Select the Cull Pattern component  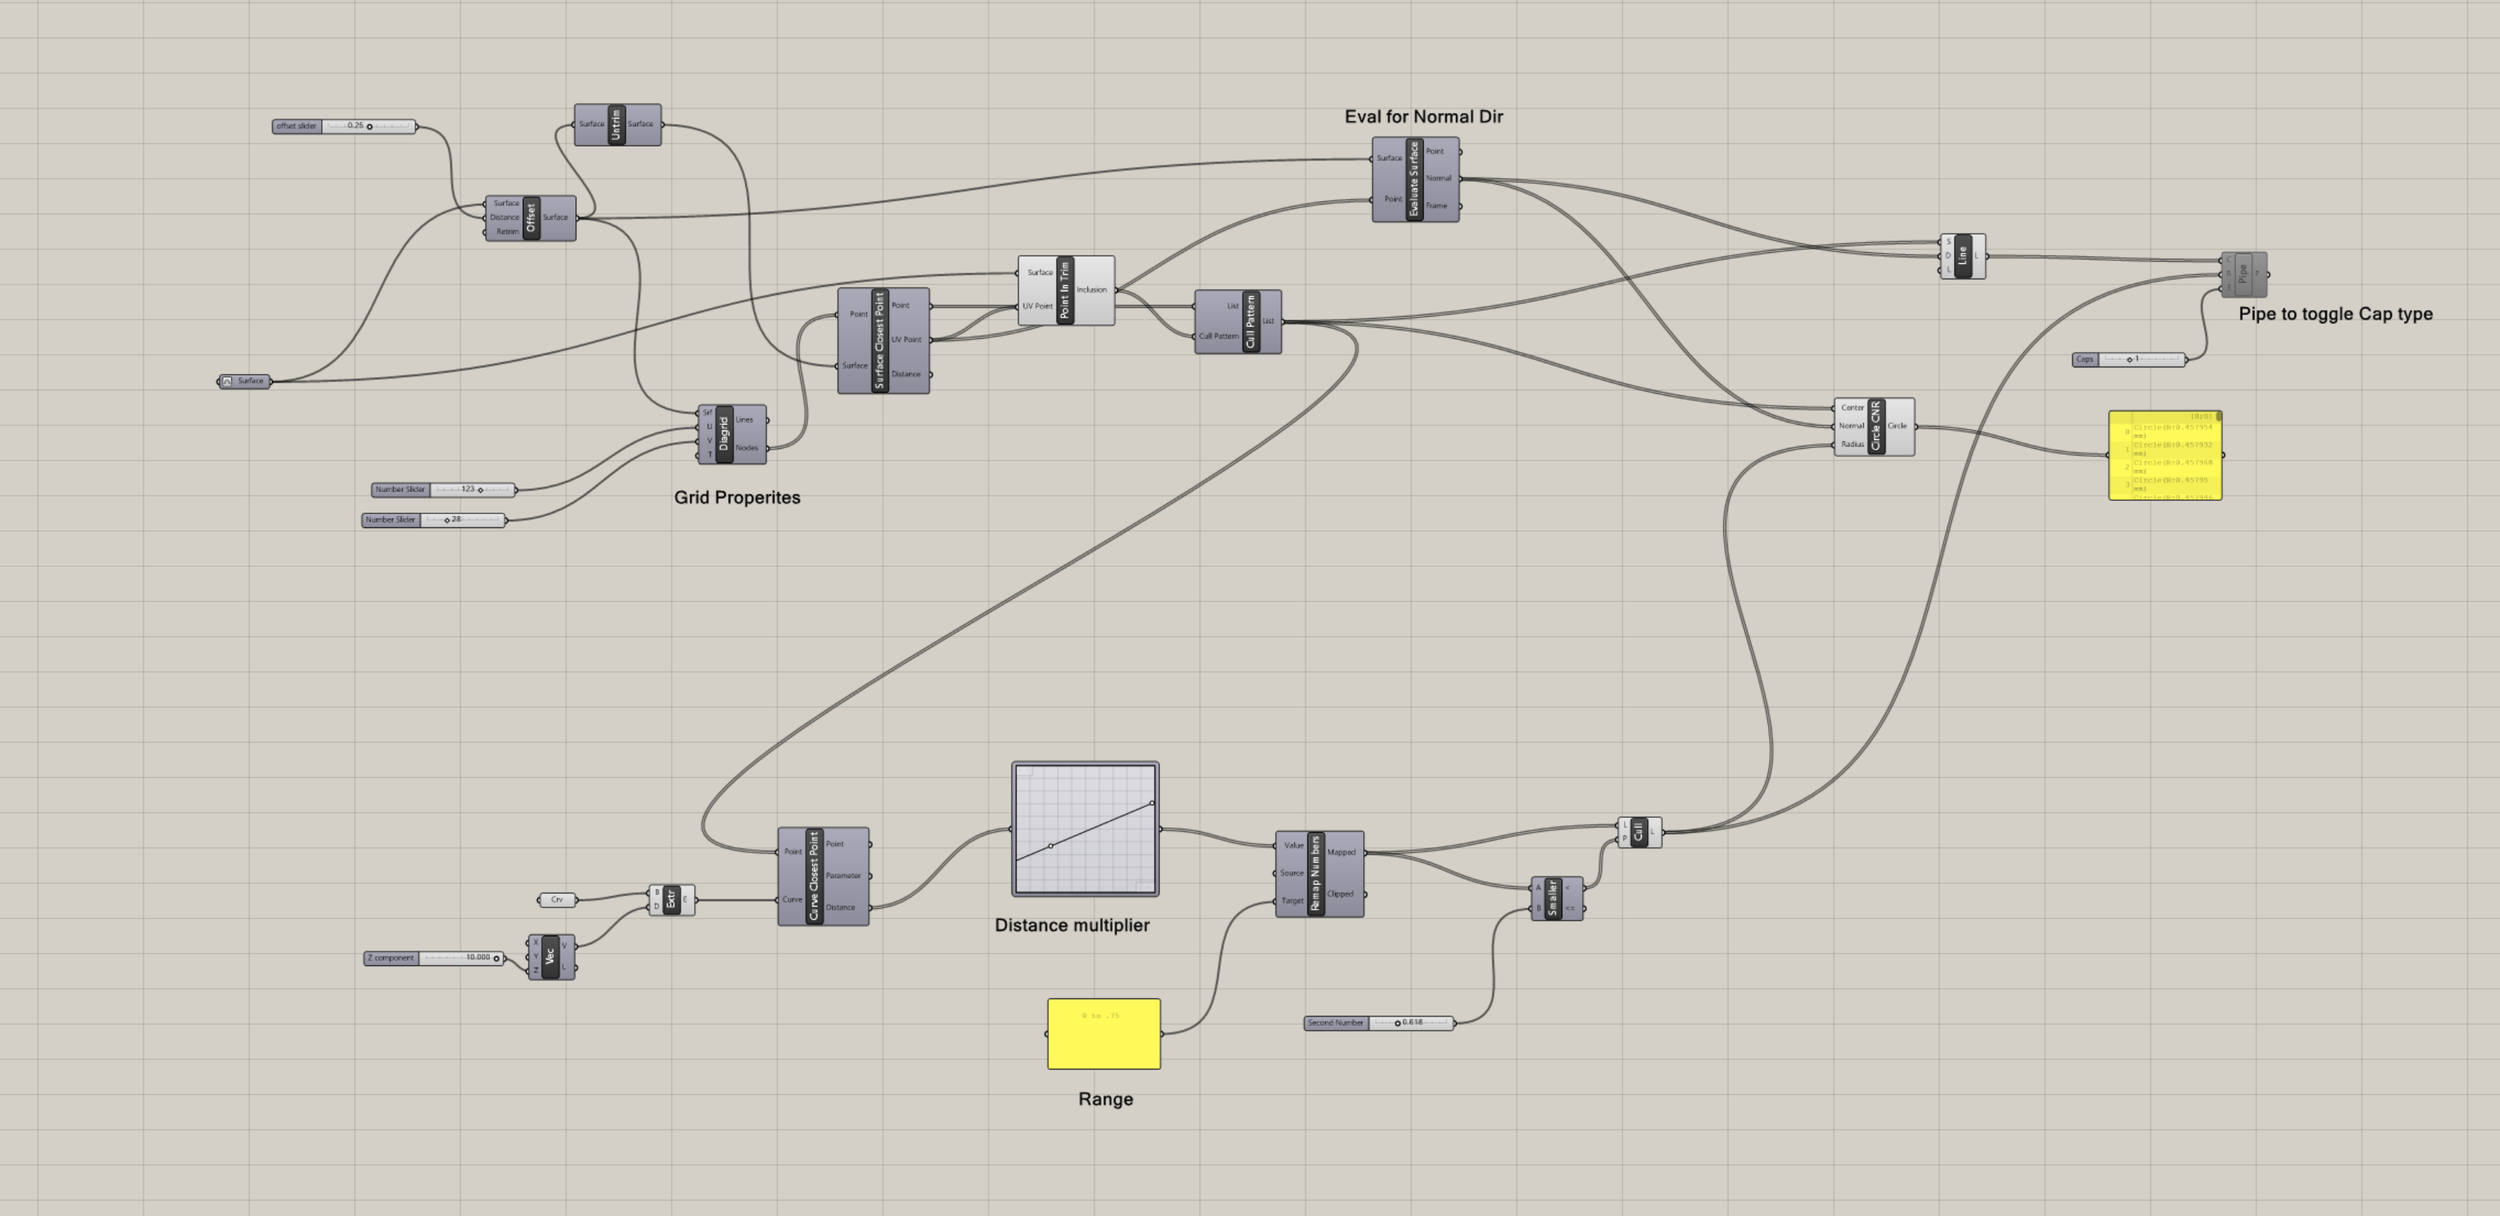point(1250,322)
